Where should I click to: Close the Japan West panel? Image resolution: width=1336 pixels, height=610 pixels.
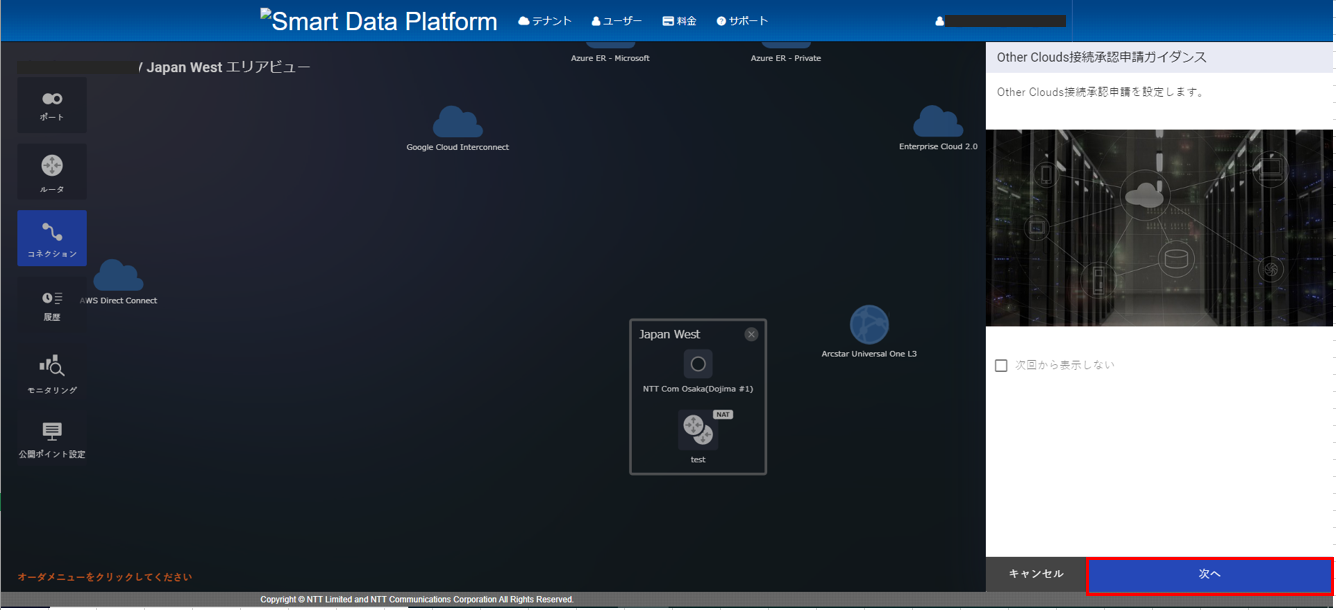751,334
